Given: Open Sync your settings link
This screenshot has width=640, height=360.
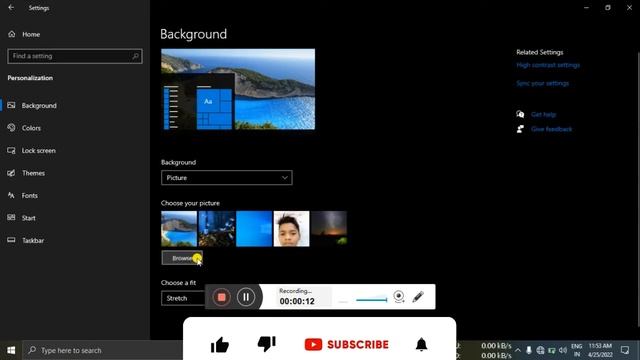Looking at the screenshot, I should (542, 83).
